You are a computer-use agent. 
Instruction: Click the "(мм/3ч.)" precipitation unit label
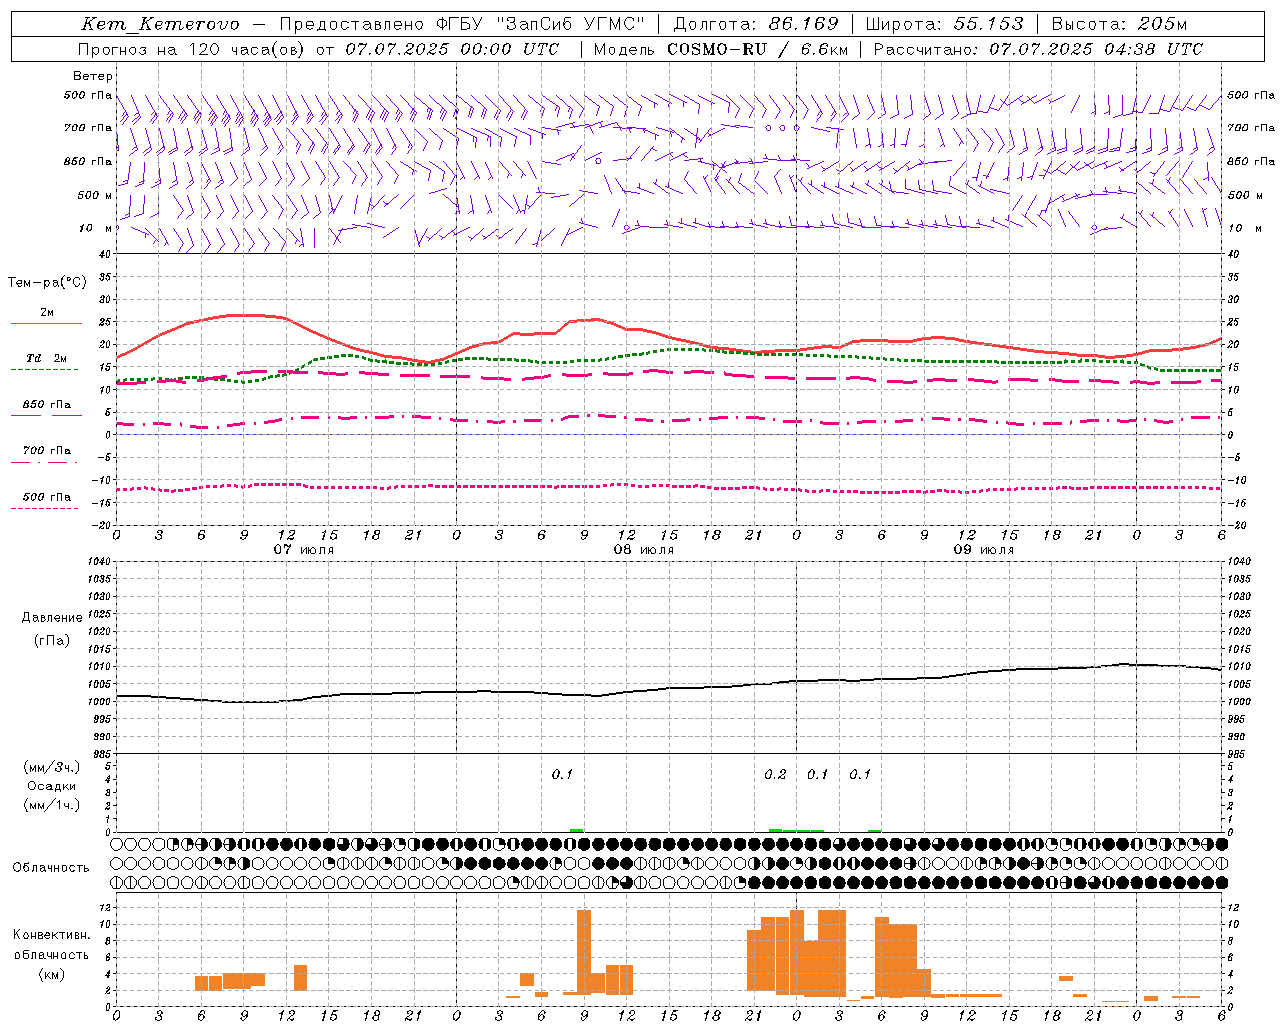click(52, 768)
